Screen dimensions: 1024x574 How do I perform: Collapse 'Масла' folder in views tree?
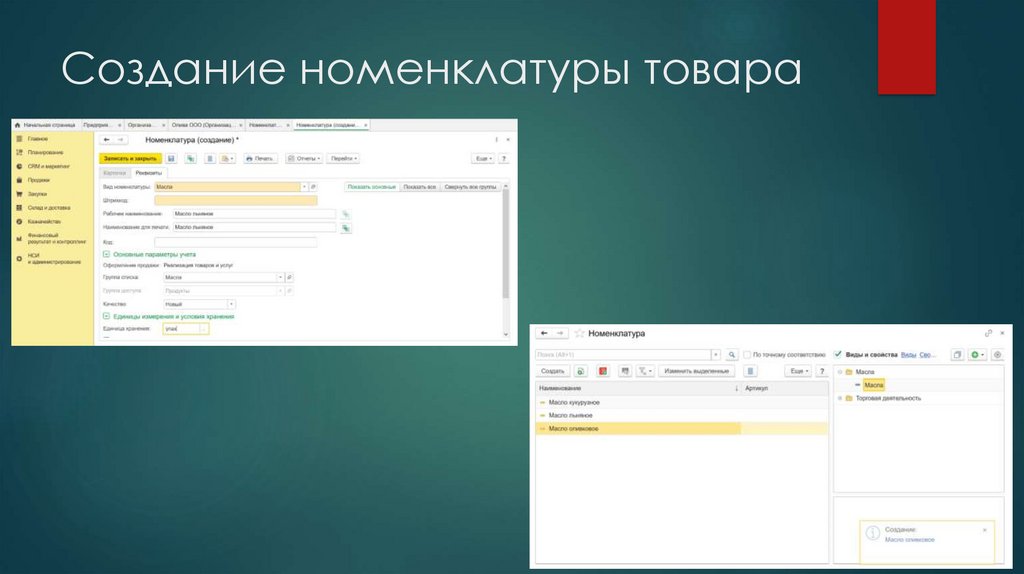tap(840, 372)
